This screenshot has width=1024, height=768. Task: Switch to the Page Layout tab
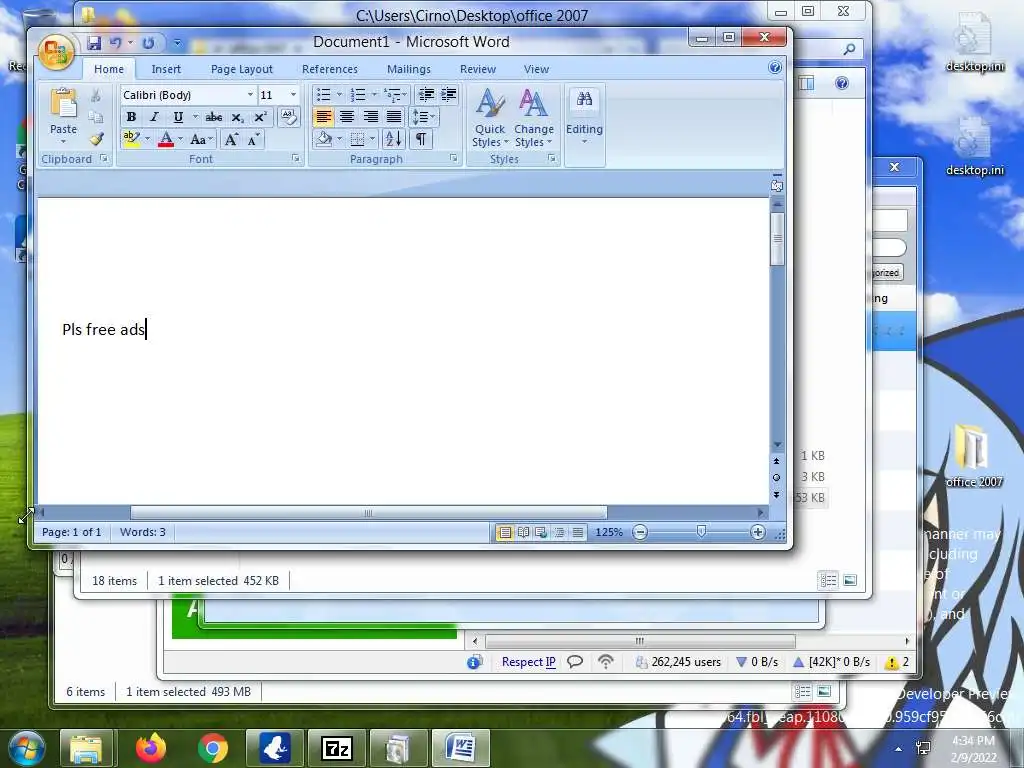[242, 69]
